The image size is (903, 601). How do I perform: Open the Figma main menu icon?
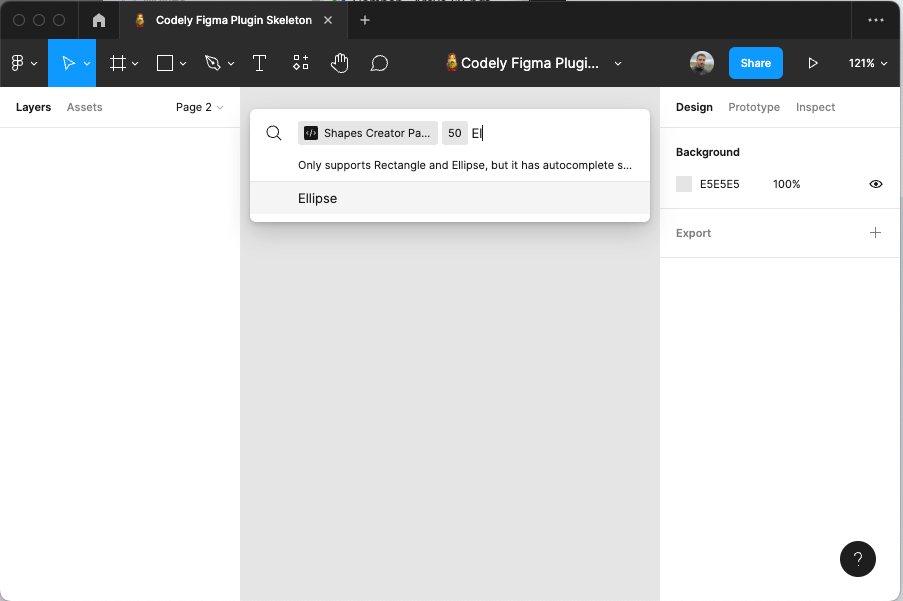coord(17,63)
